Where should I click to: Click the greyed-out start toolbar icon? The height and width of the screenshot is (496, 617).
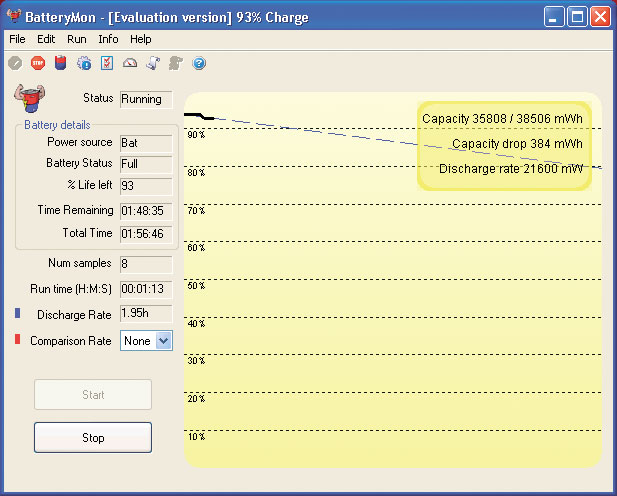pyautogui.click(x=15, y=63)
